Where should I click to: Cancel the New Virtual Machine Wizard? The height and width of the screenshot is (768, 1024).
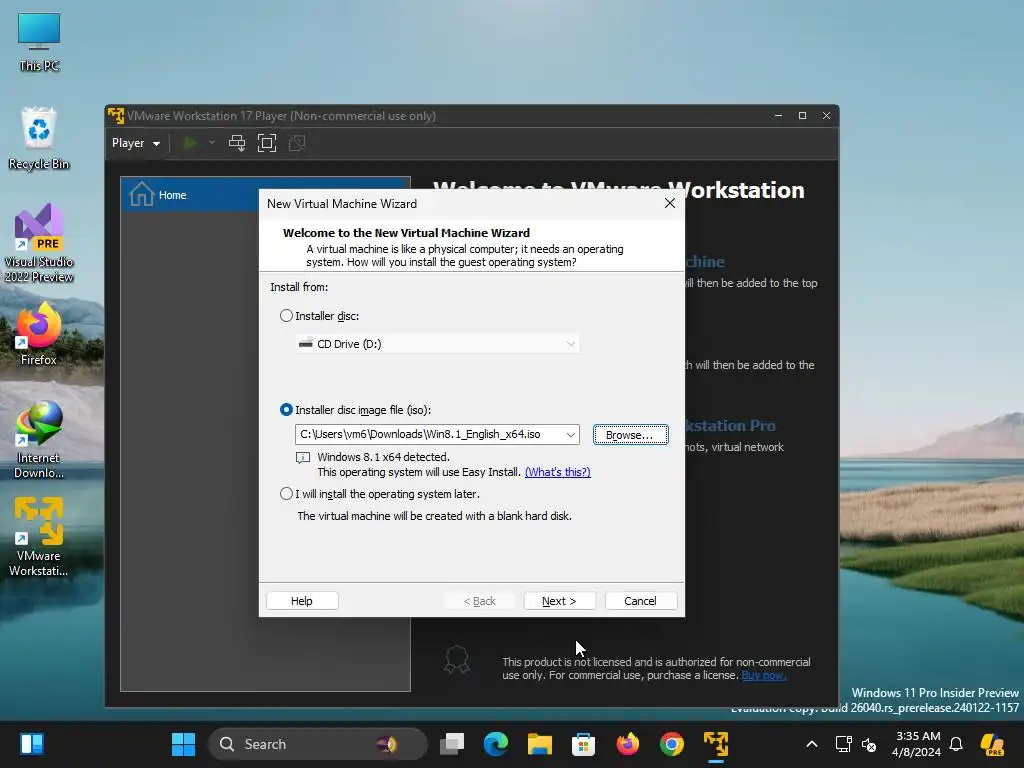(x=641, y=601)
